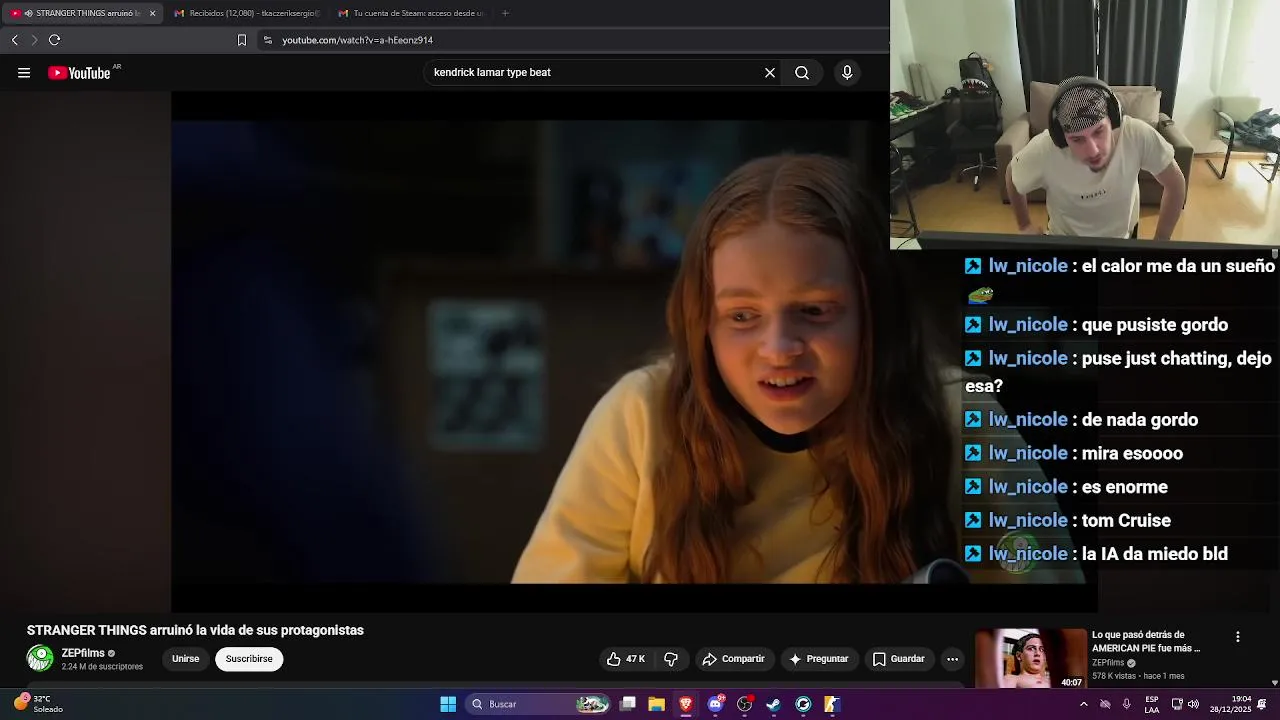Open site settings icon beside the URL
Screen dimensions: 1280x720
(x=267, y=40)
